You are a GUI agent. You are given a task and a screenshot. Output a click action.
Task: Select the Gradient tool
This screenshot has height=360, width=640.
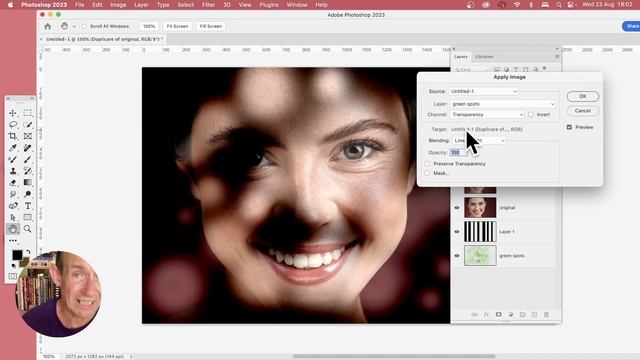pyautogui.click(x=27, y=182)
